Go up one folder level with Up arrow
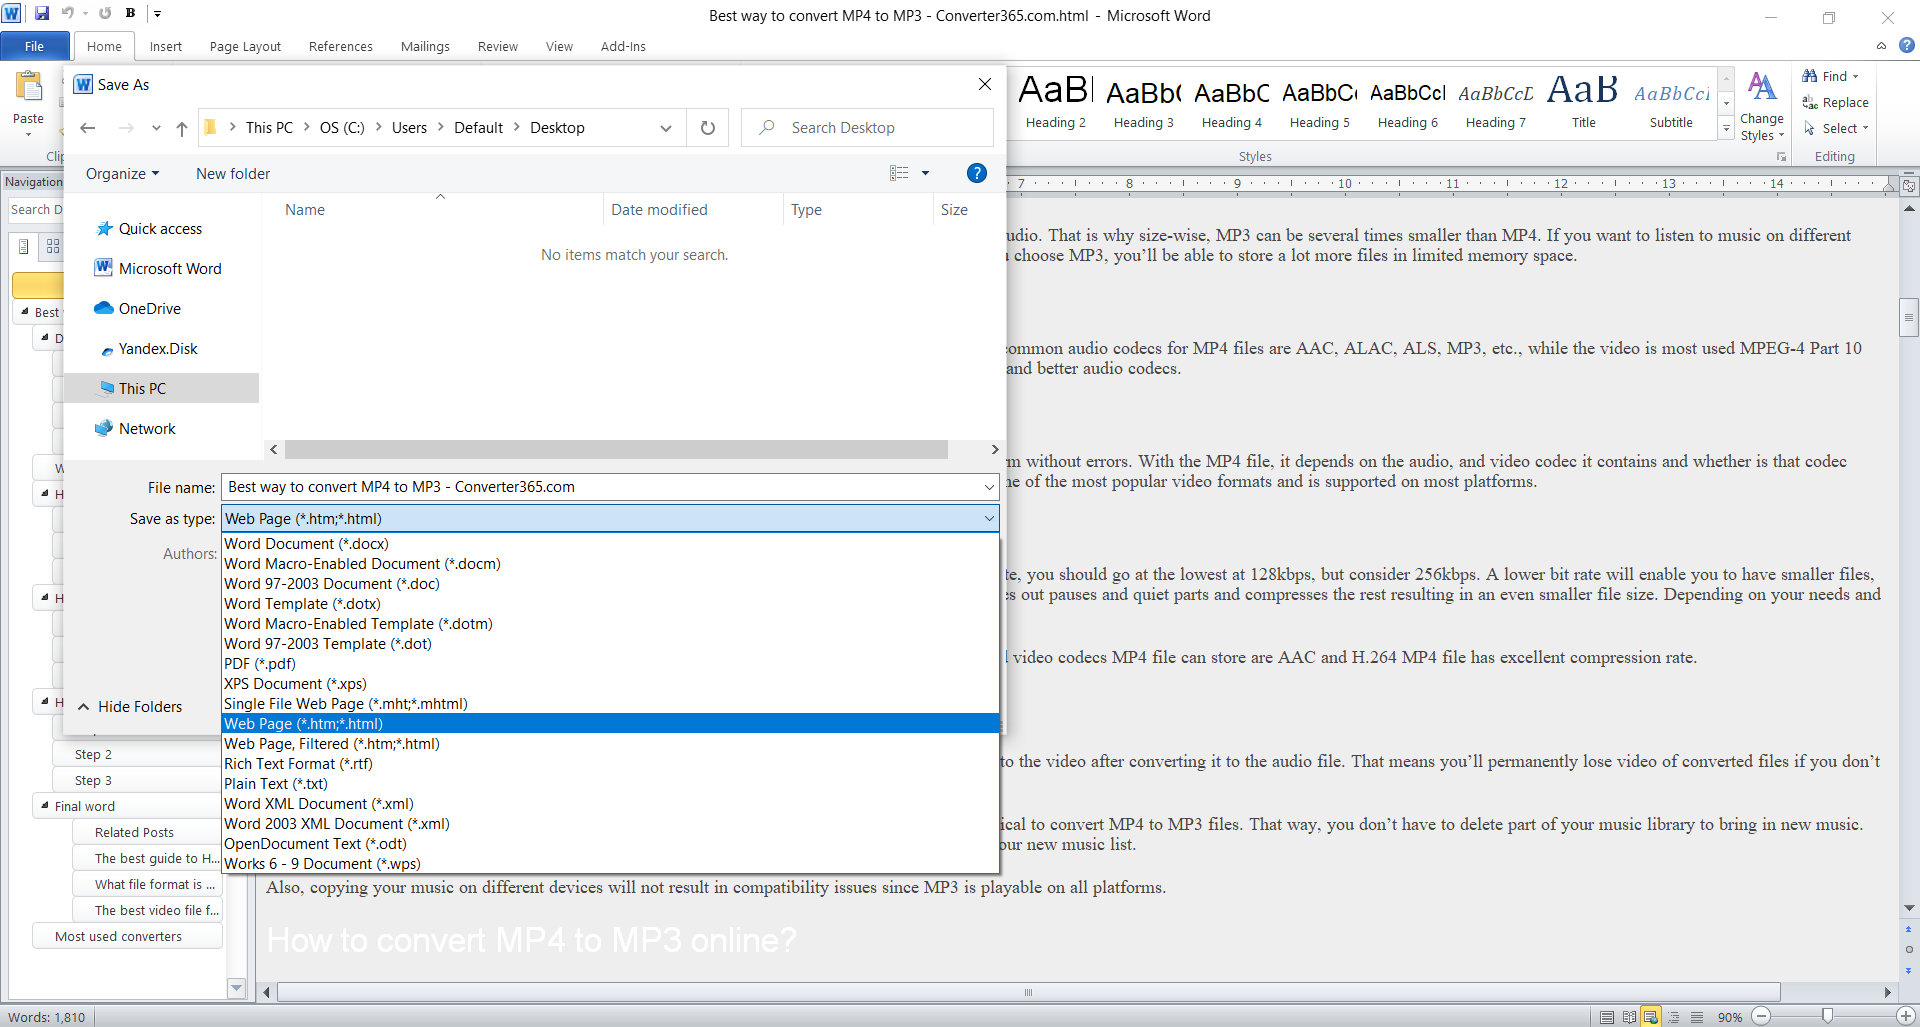This screenshot has height=1027, width=1920. [x=182, y=128]
